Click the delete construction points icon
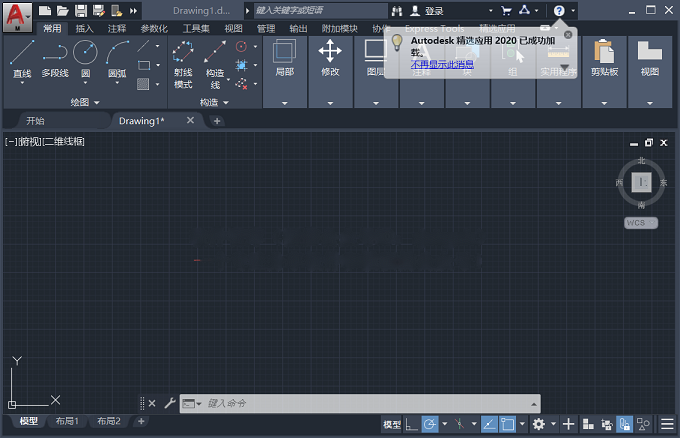 (242, 84)
